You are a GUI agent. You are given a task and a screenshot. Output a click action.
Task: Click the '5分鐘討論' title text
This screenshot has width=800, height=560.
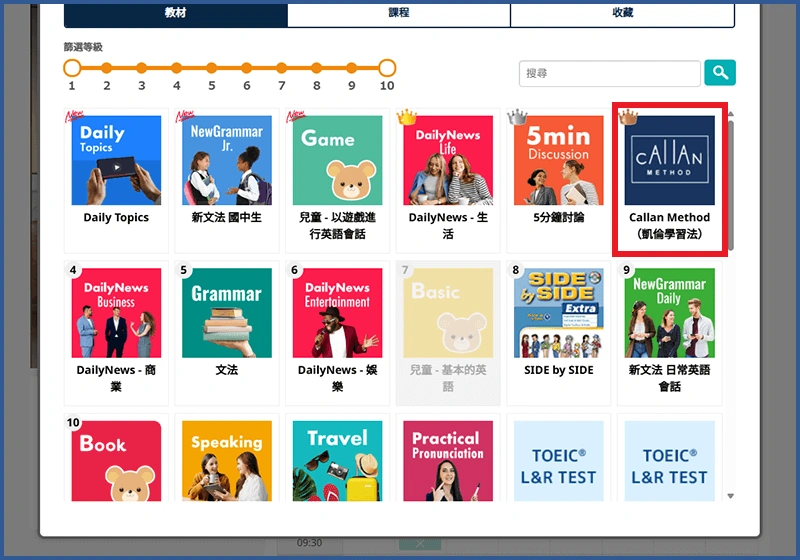559,218
